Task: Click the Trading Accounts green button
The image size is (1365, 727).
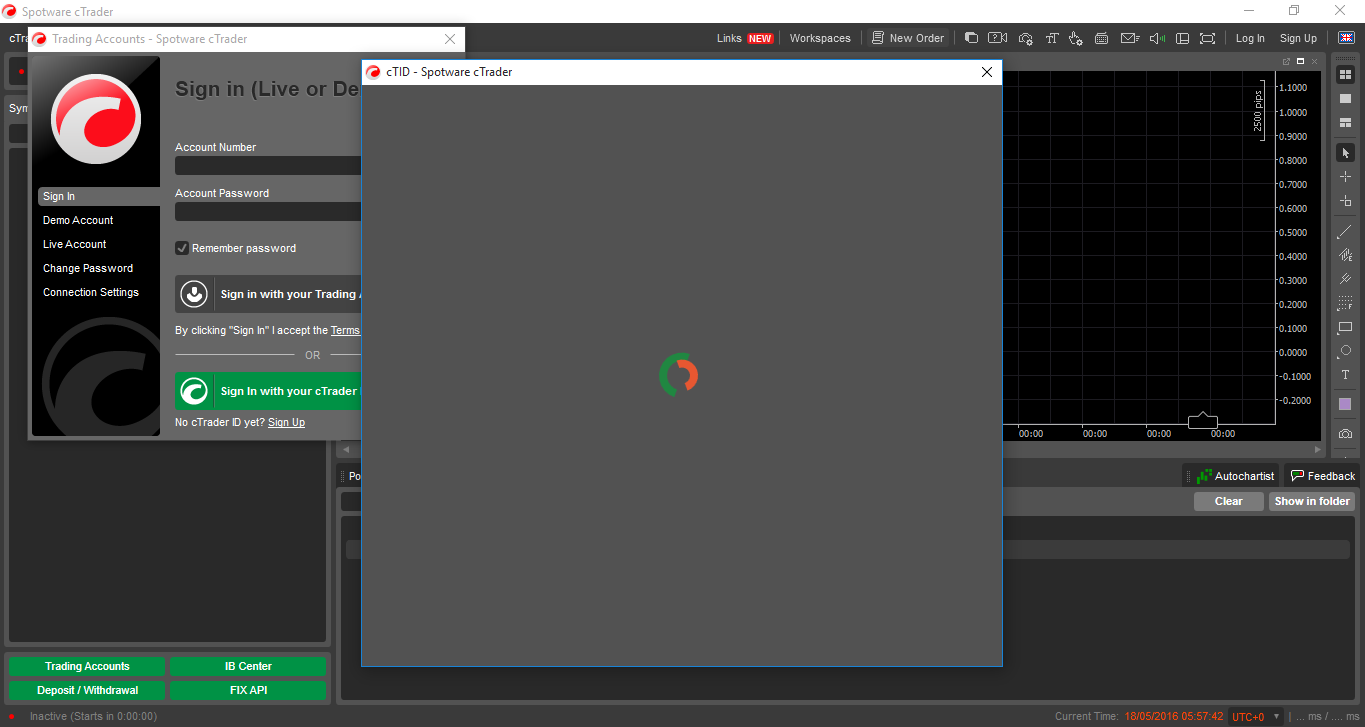Action: (x=87, y=666)
